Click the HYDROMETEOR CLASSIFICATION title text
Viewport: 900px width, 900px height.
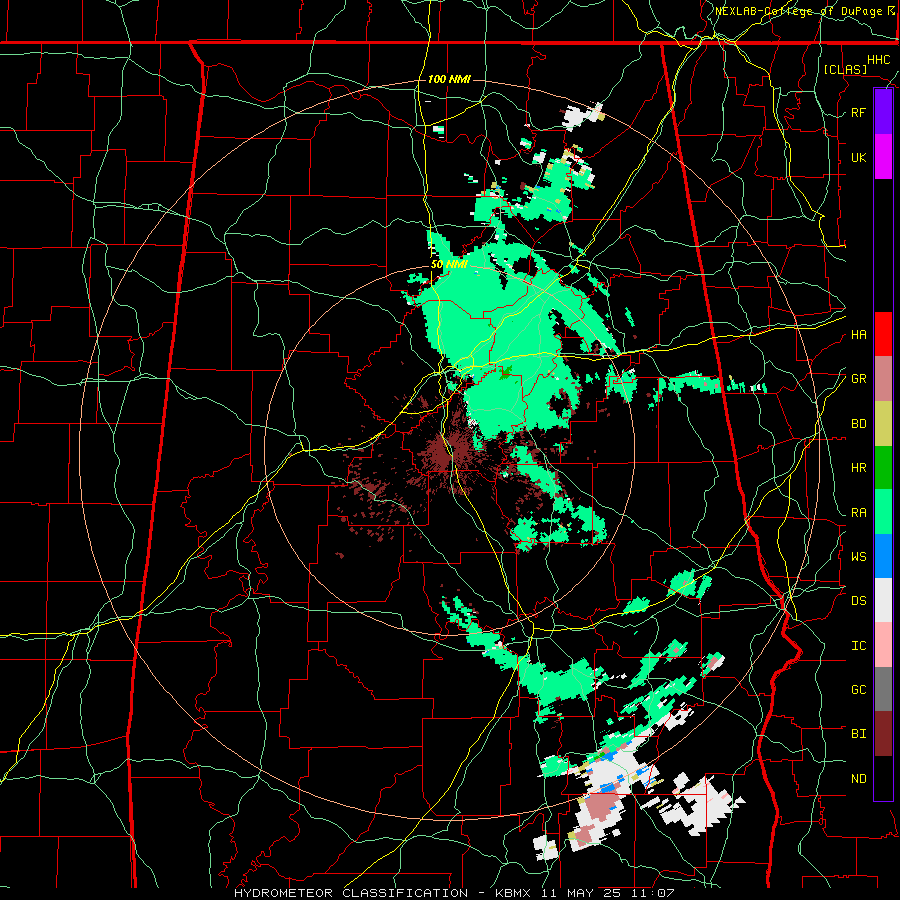tap(351, 893)
